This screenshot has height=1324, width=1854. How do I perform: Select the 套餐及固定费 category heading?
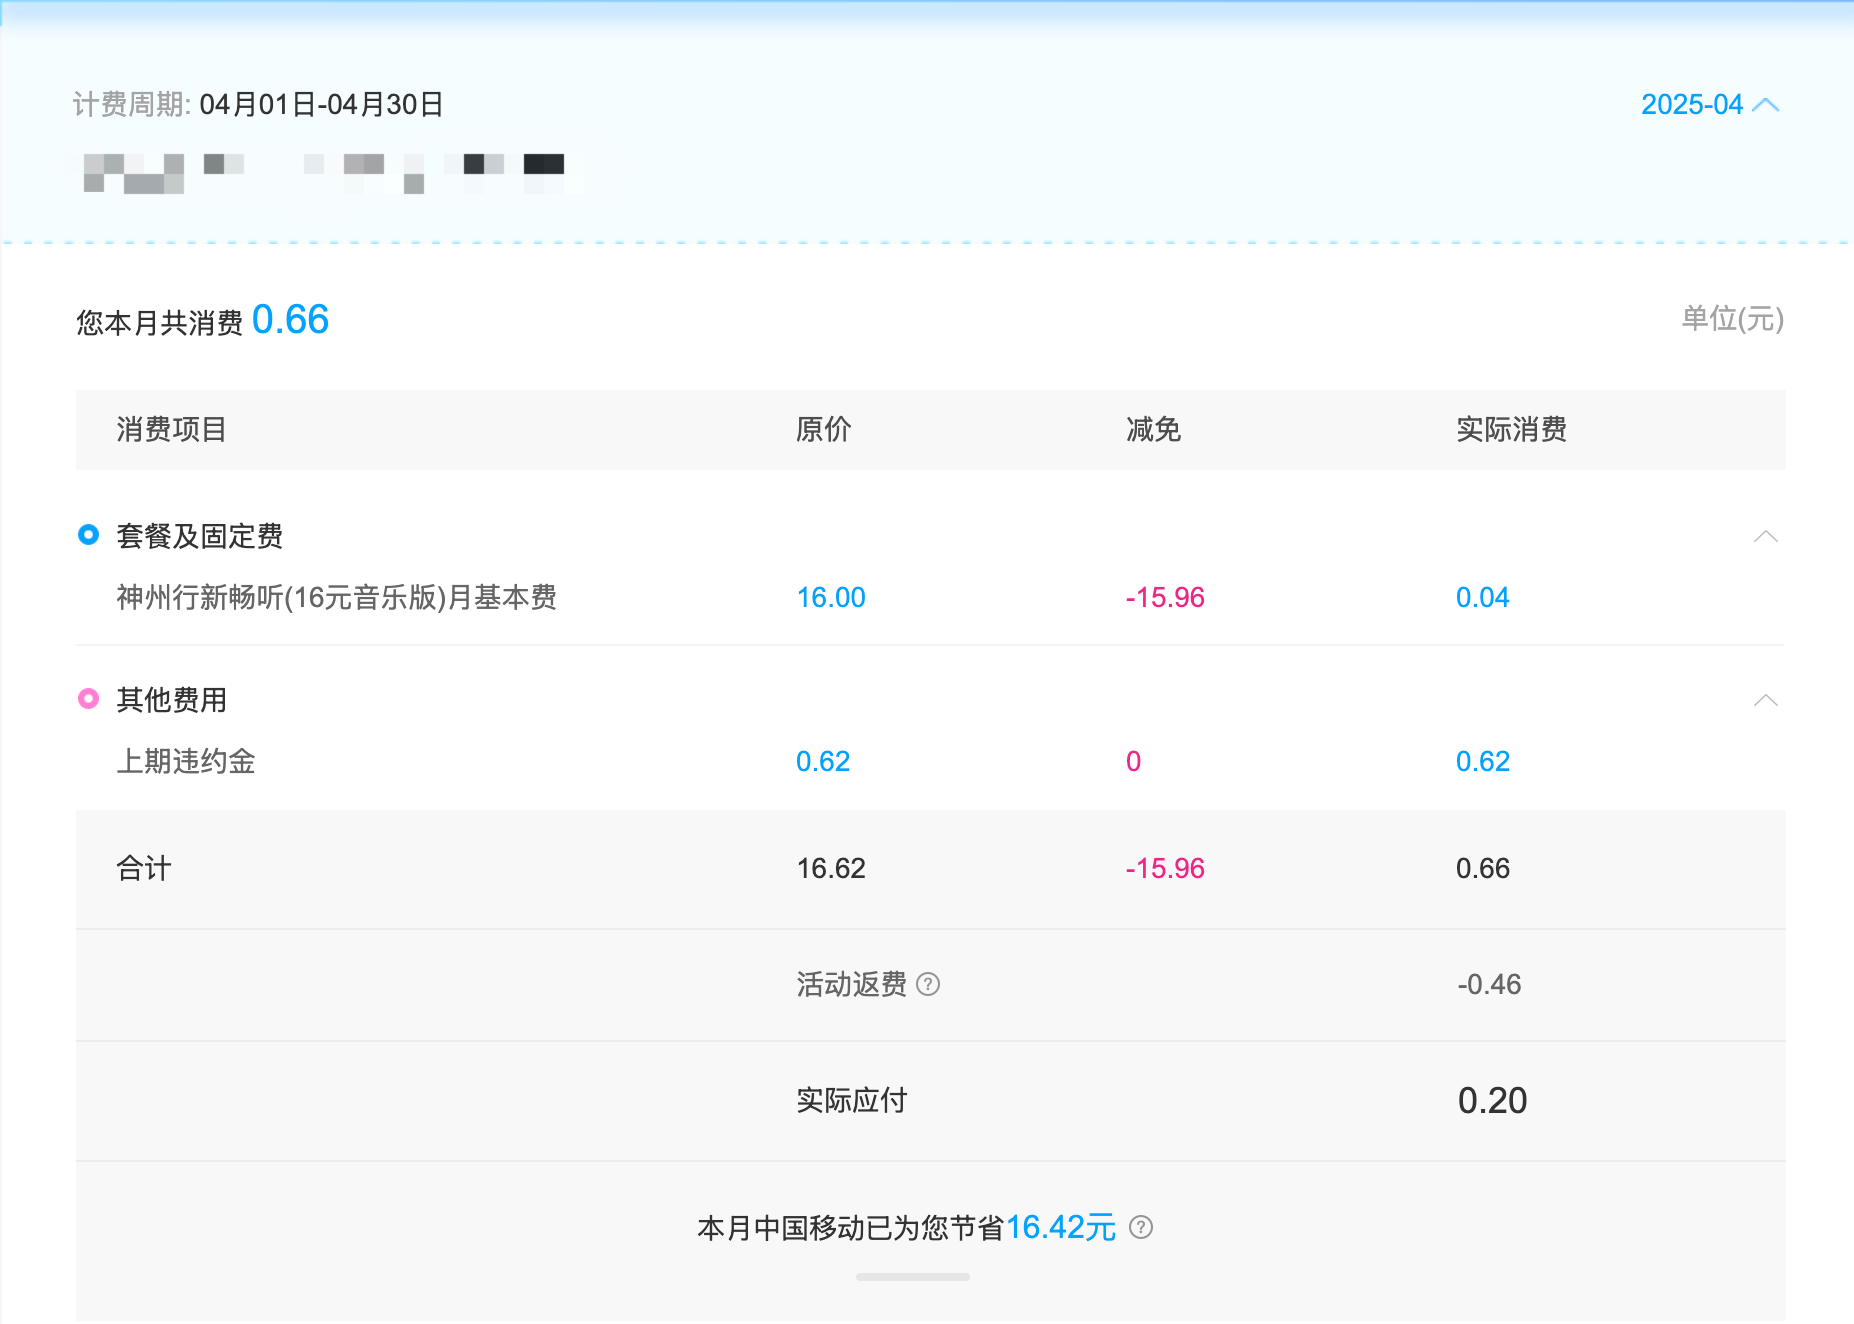coord(199,536)
